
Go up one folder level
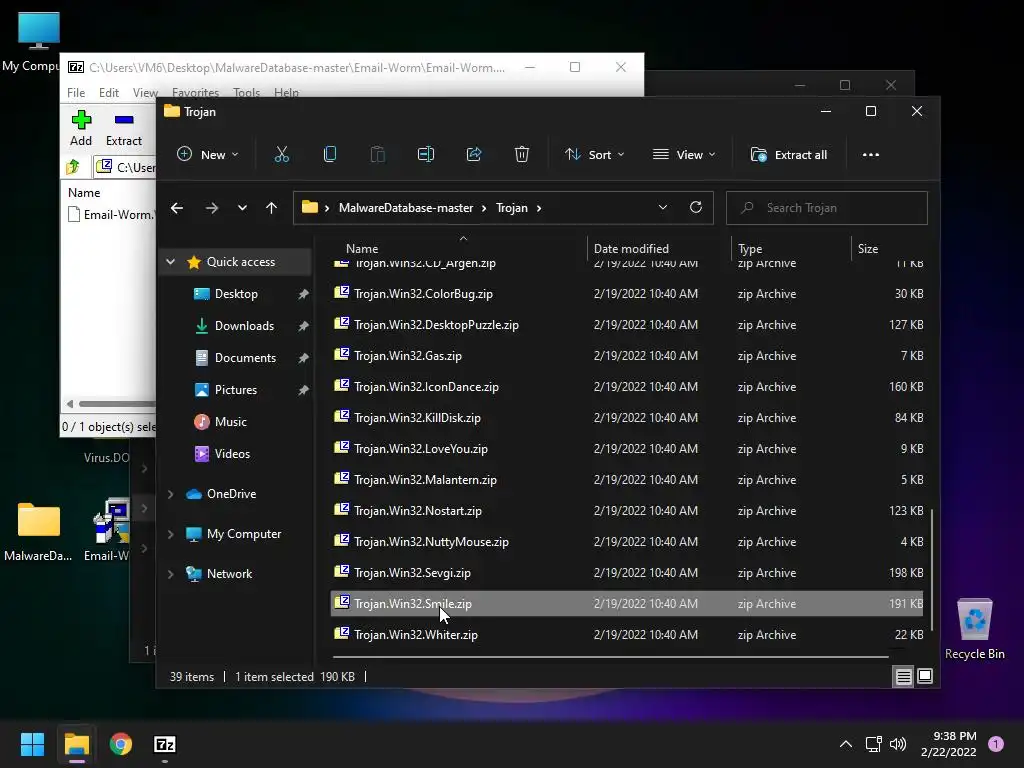pos(272,208)
